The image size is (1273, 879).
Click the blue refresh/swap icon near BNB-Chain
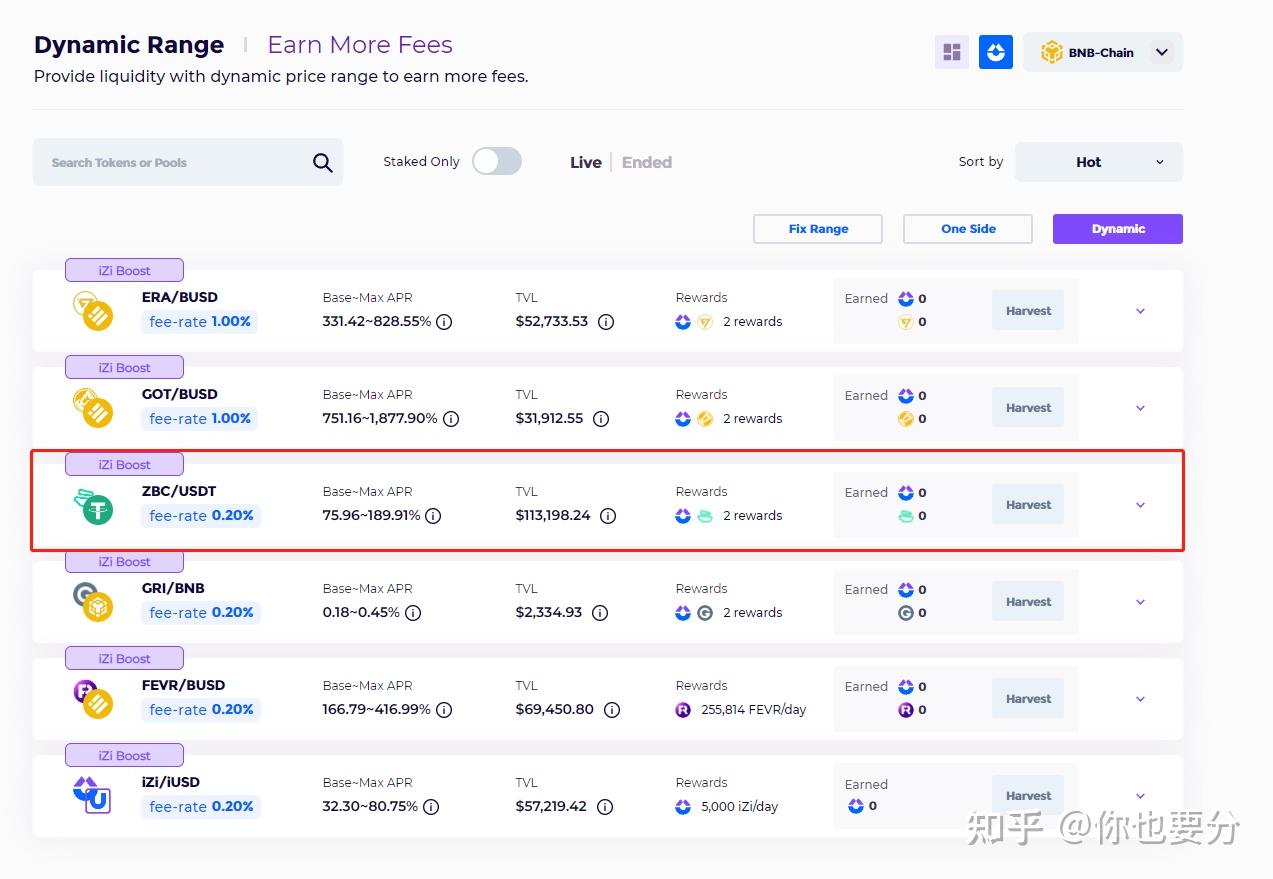pyautogui.click(x=996, y=51)
